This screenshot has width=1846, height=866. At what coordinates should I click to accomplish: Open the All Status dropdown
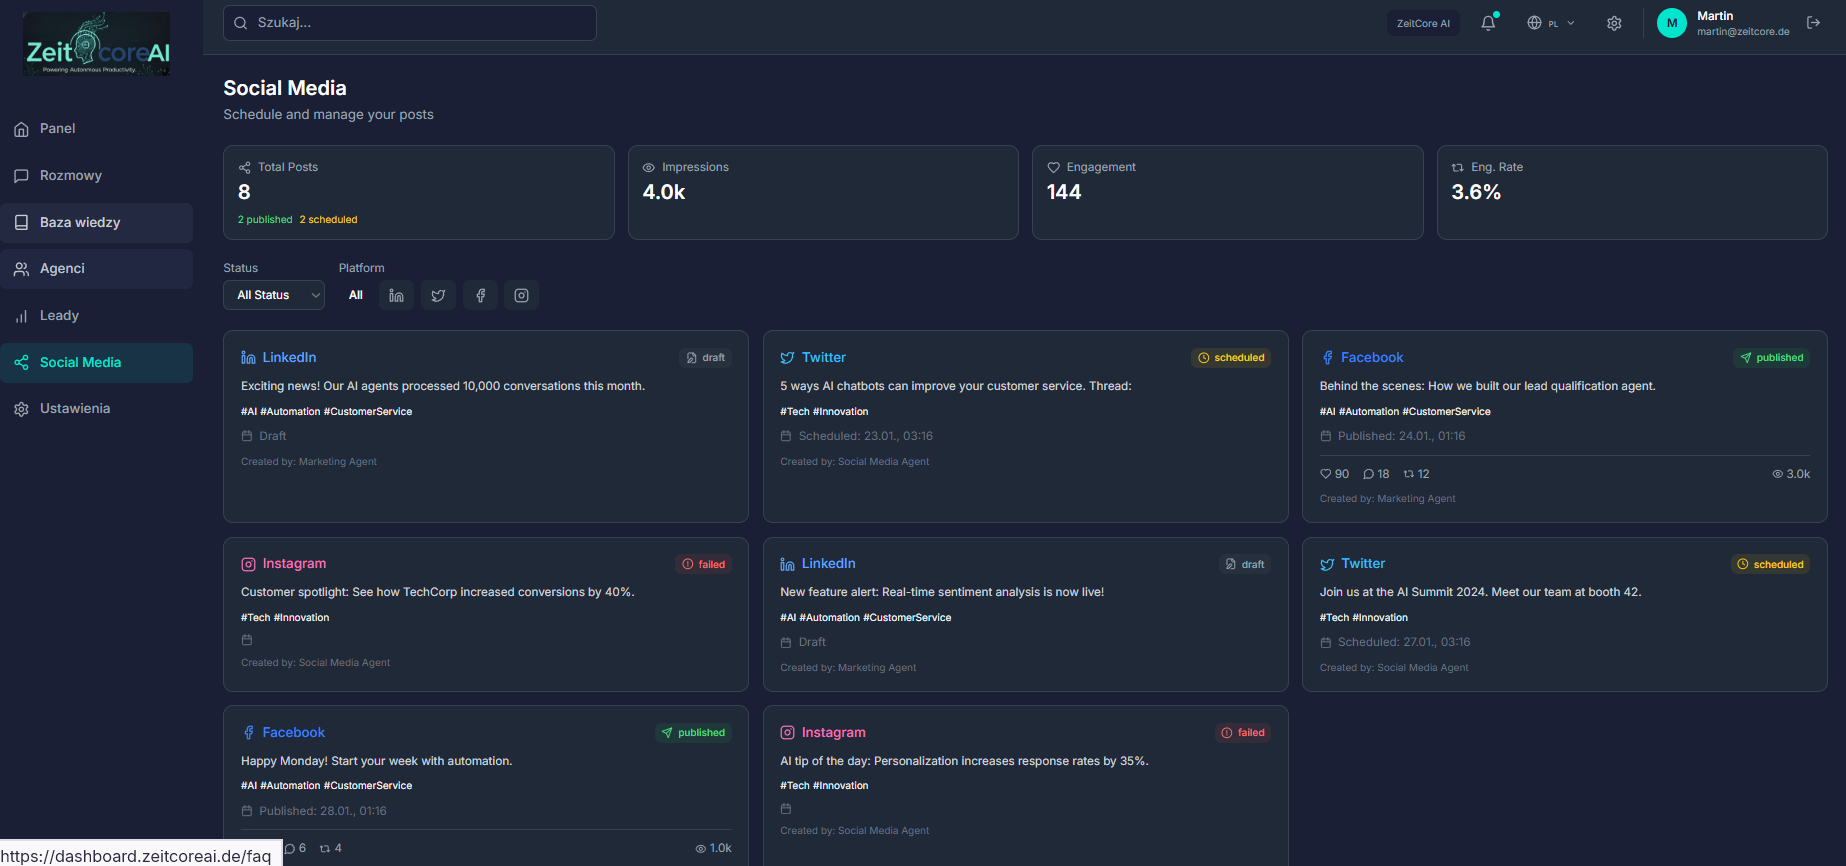(x=273, y=295)
